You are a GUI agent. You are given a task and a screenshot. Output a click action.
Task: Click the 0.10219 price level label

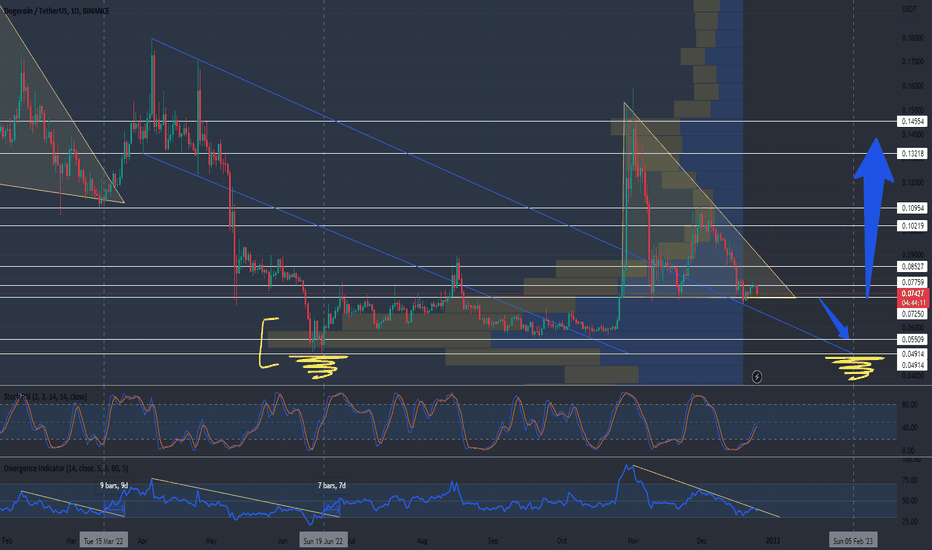tap(912, 226)
